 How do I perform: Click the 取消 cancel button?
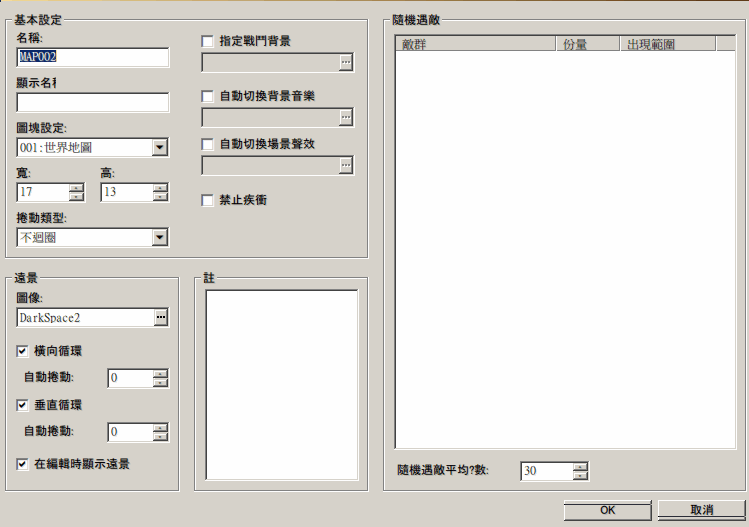click(702, 510)
